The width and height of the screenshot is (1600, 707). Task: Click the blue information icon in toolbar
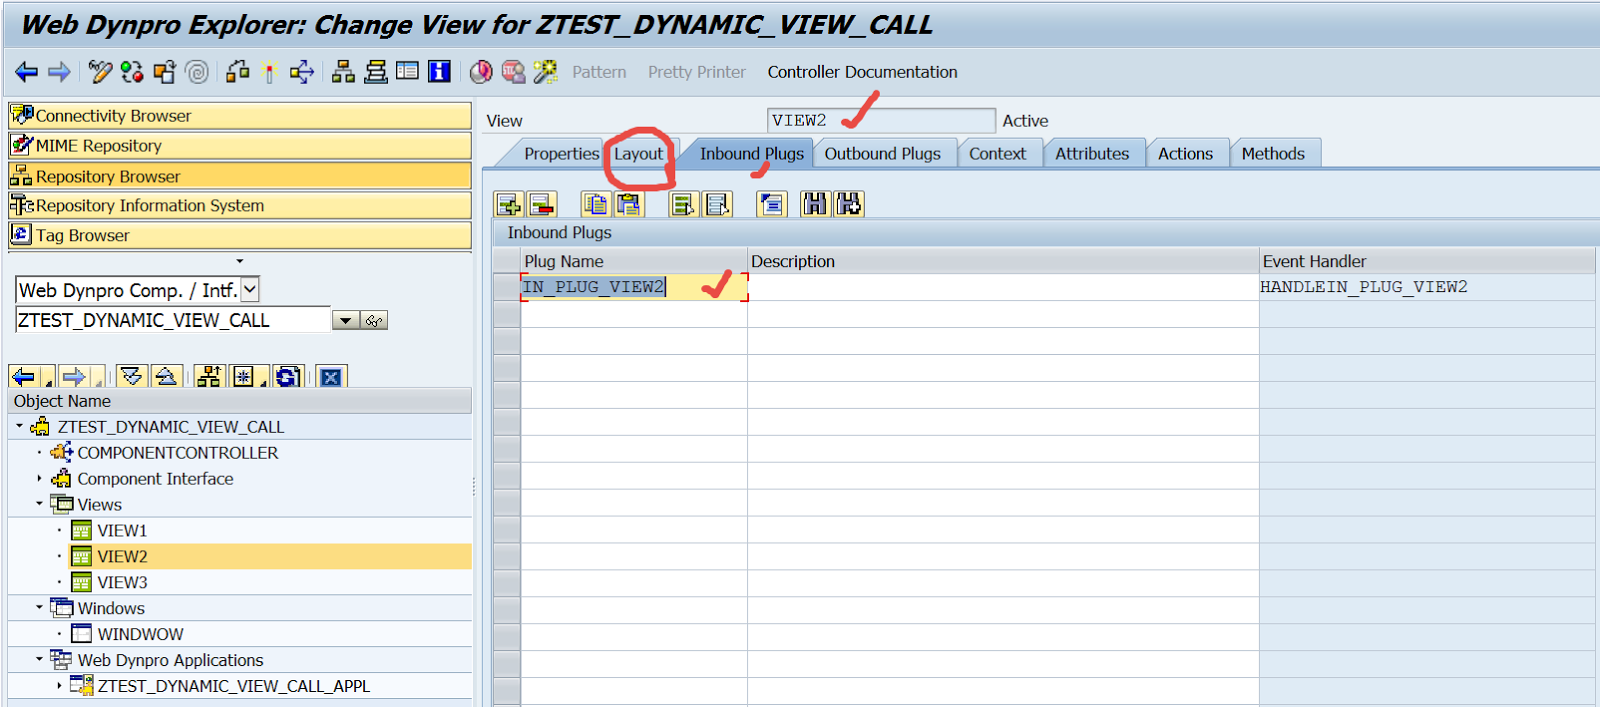coord(439,72)
